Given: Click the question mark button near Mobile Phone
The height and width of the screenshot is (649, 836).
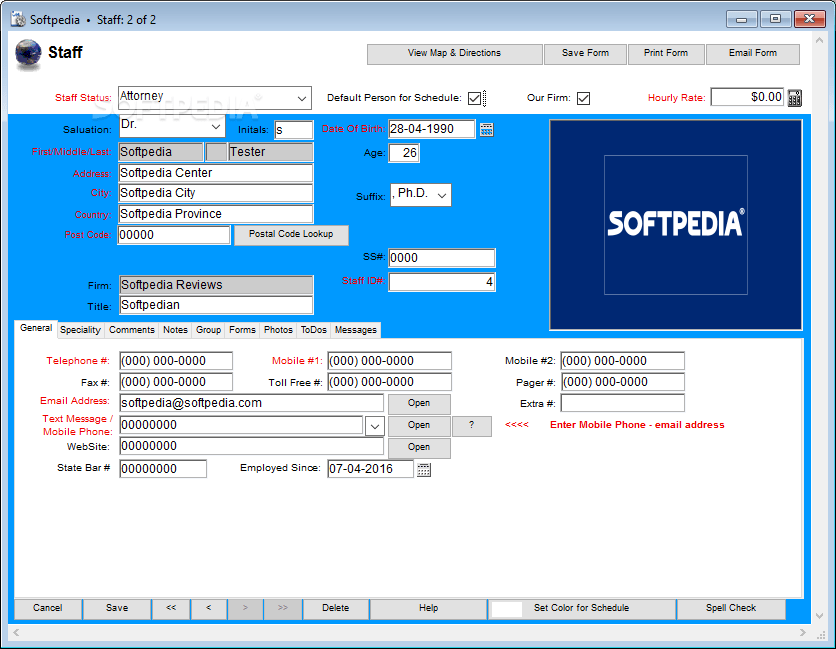Looking at the screenshot, I should [x=470, y=425].
